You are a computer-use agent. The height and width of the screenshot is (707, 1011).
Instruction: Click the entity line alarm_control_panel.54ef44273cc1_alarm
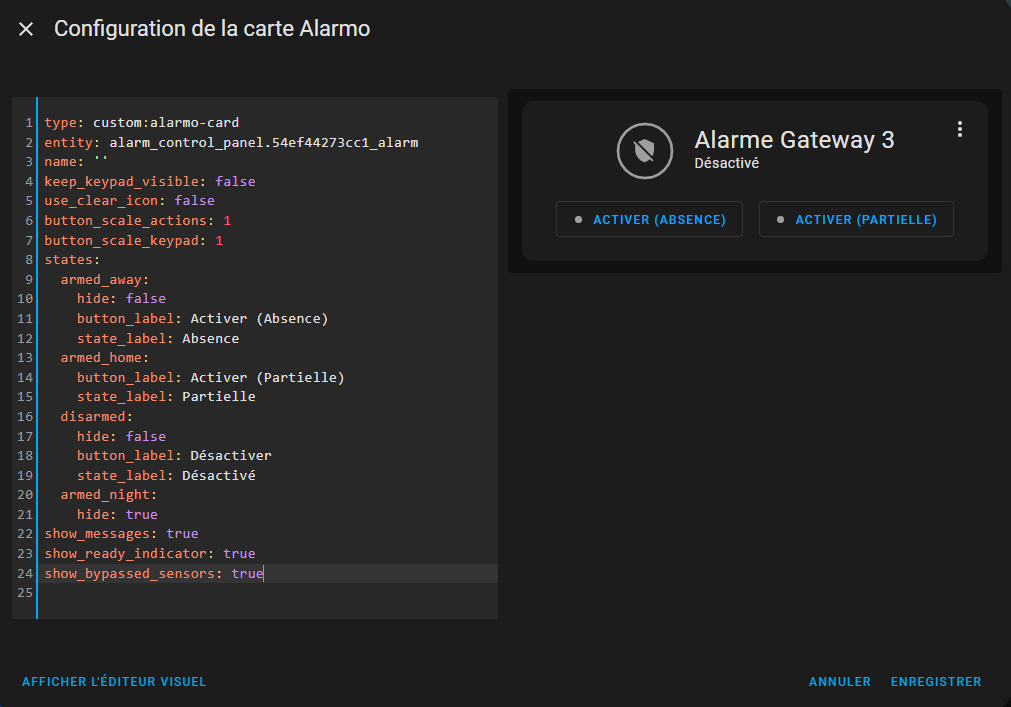(x=231, y=142)
